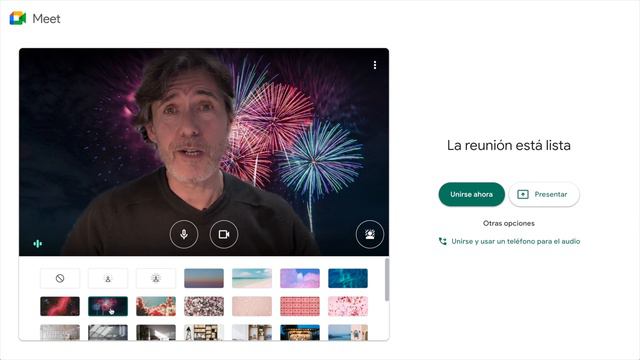Choose the bookshelf with lamp background
The width and height of the screenshot is (640, 360).
(x=204, y=332)
